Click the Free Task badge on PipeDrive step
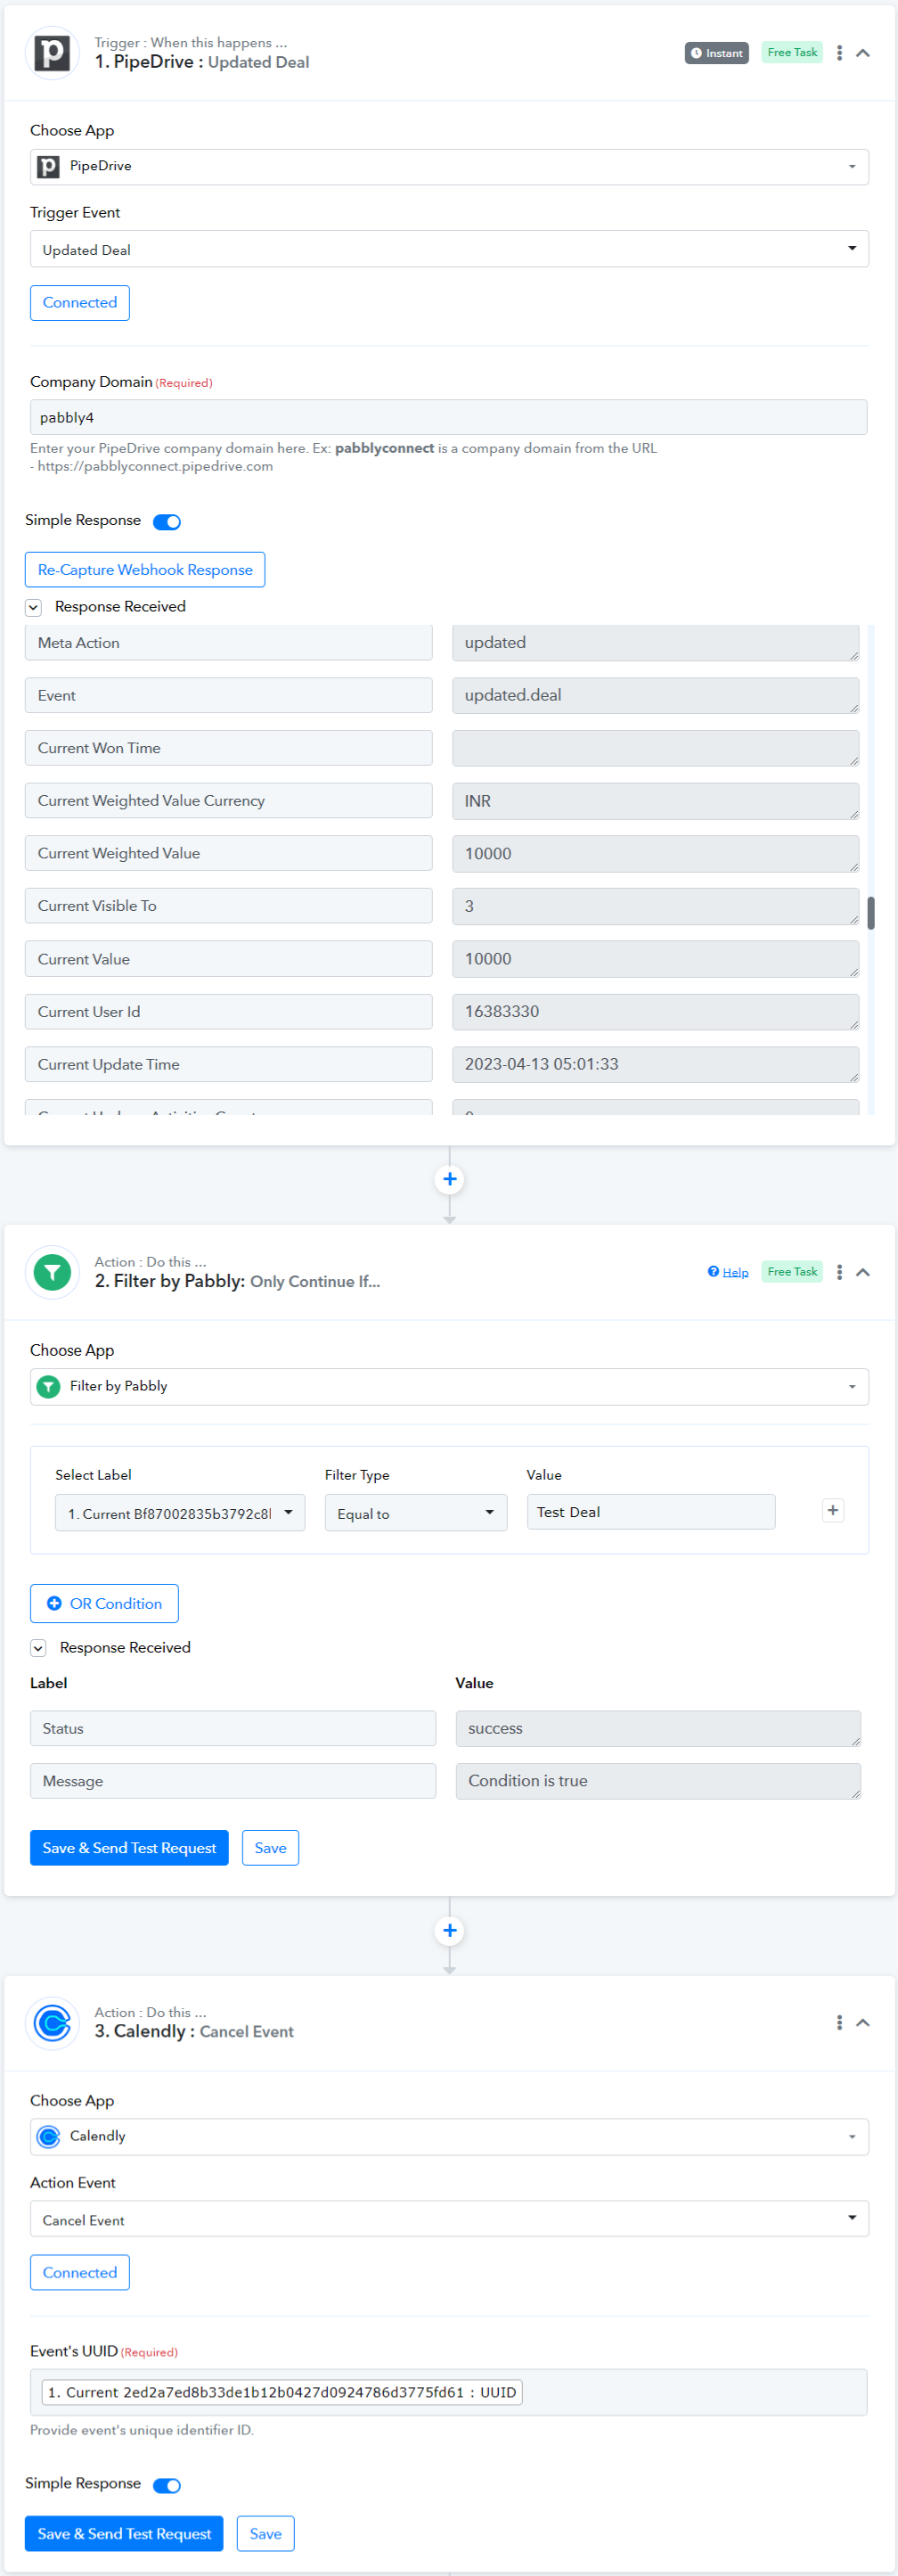 click(x=792, y=53)
